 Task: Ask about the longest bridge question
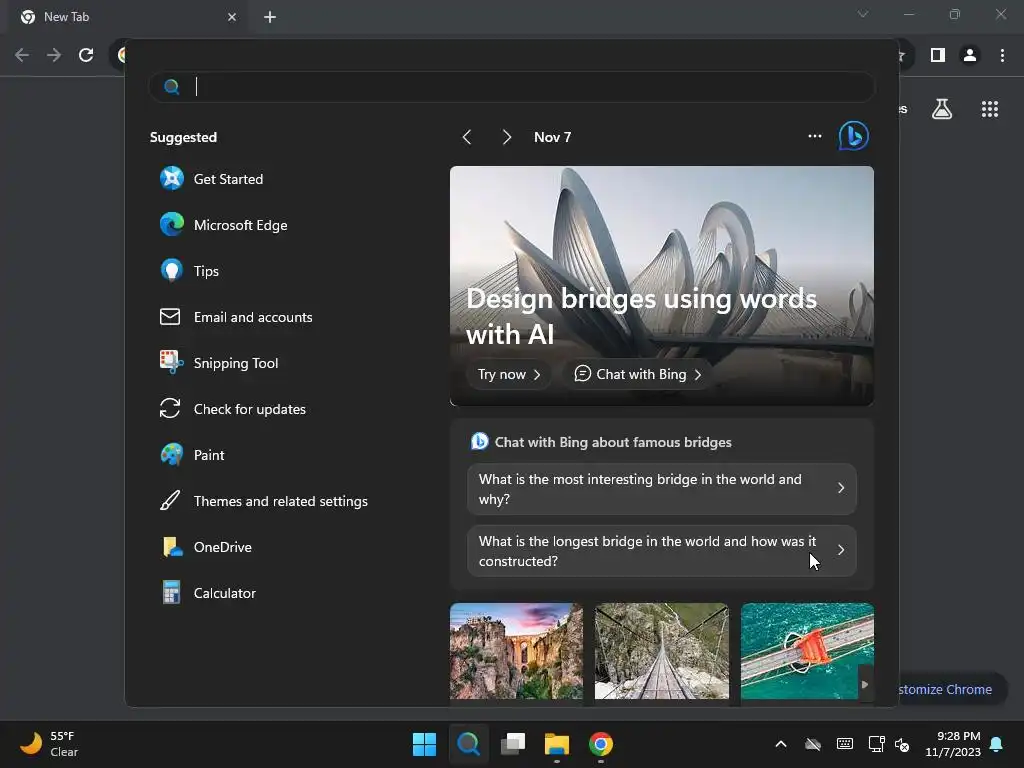click(662, 551)
